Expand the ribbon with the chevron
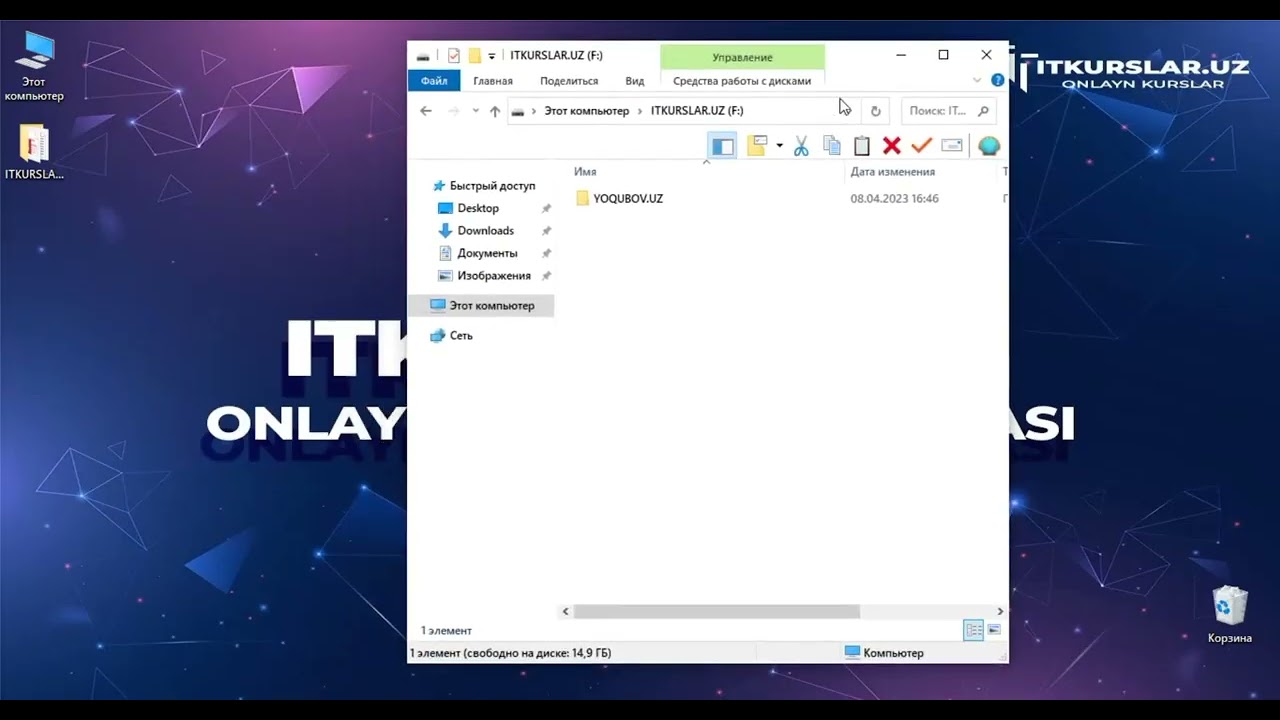The height and width of the screenshot is (720, 1280). [977, 80]
